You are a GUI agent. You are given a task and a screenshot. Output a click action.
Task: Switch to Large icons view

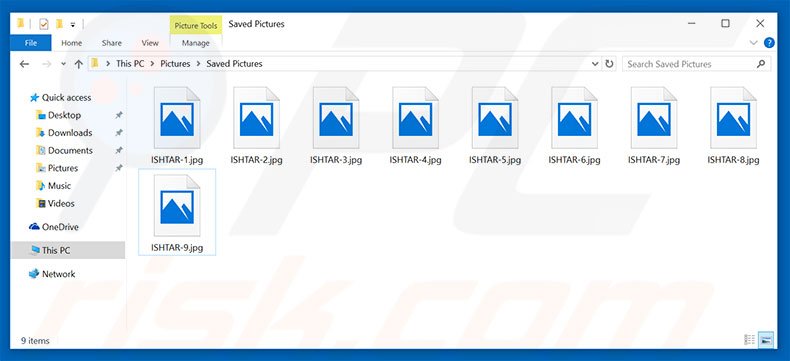pyautogui.click(x=766, y=340)
